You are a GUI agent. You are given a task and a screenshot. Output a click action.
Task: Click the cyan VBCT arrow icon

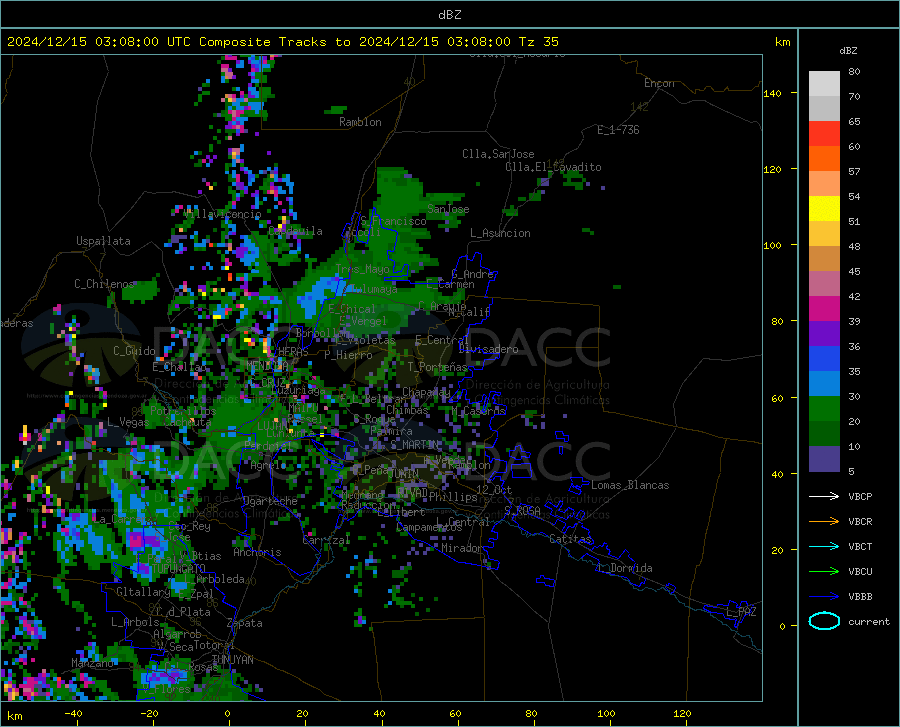pos(824,546)
